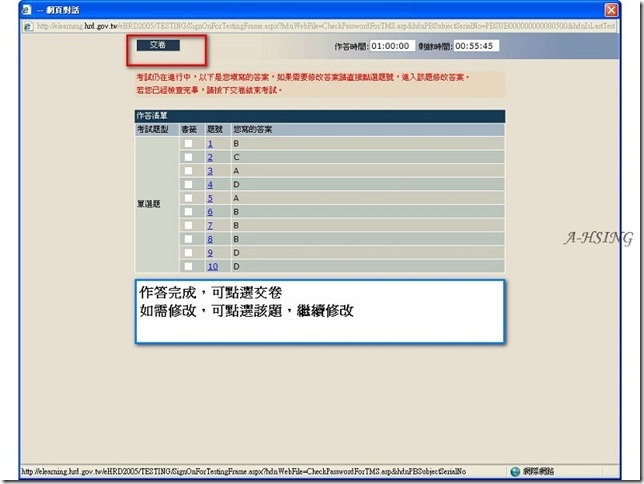Click answer C in question 2 row
Viewport: 644px width, 484px height.
pyautogui.click(x=236, y=157)
